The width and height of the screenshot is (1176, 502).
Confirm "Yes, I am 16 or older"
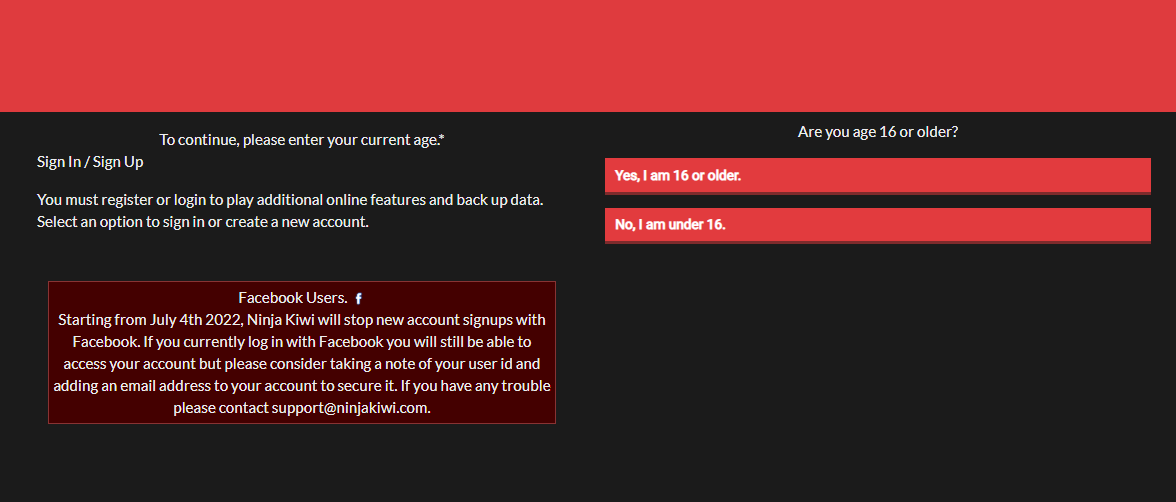pyautogui.click(x=877, y=175)
